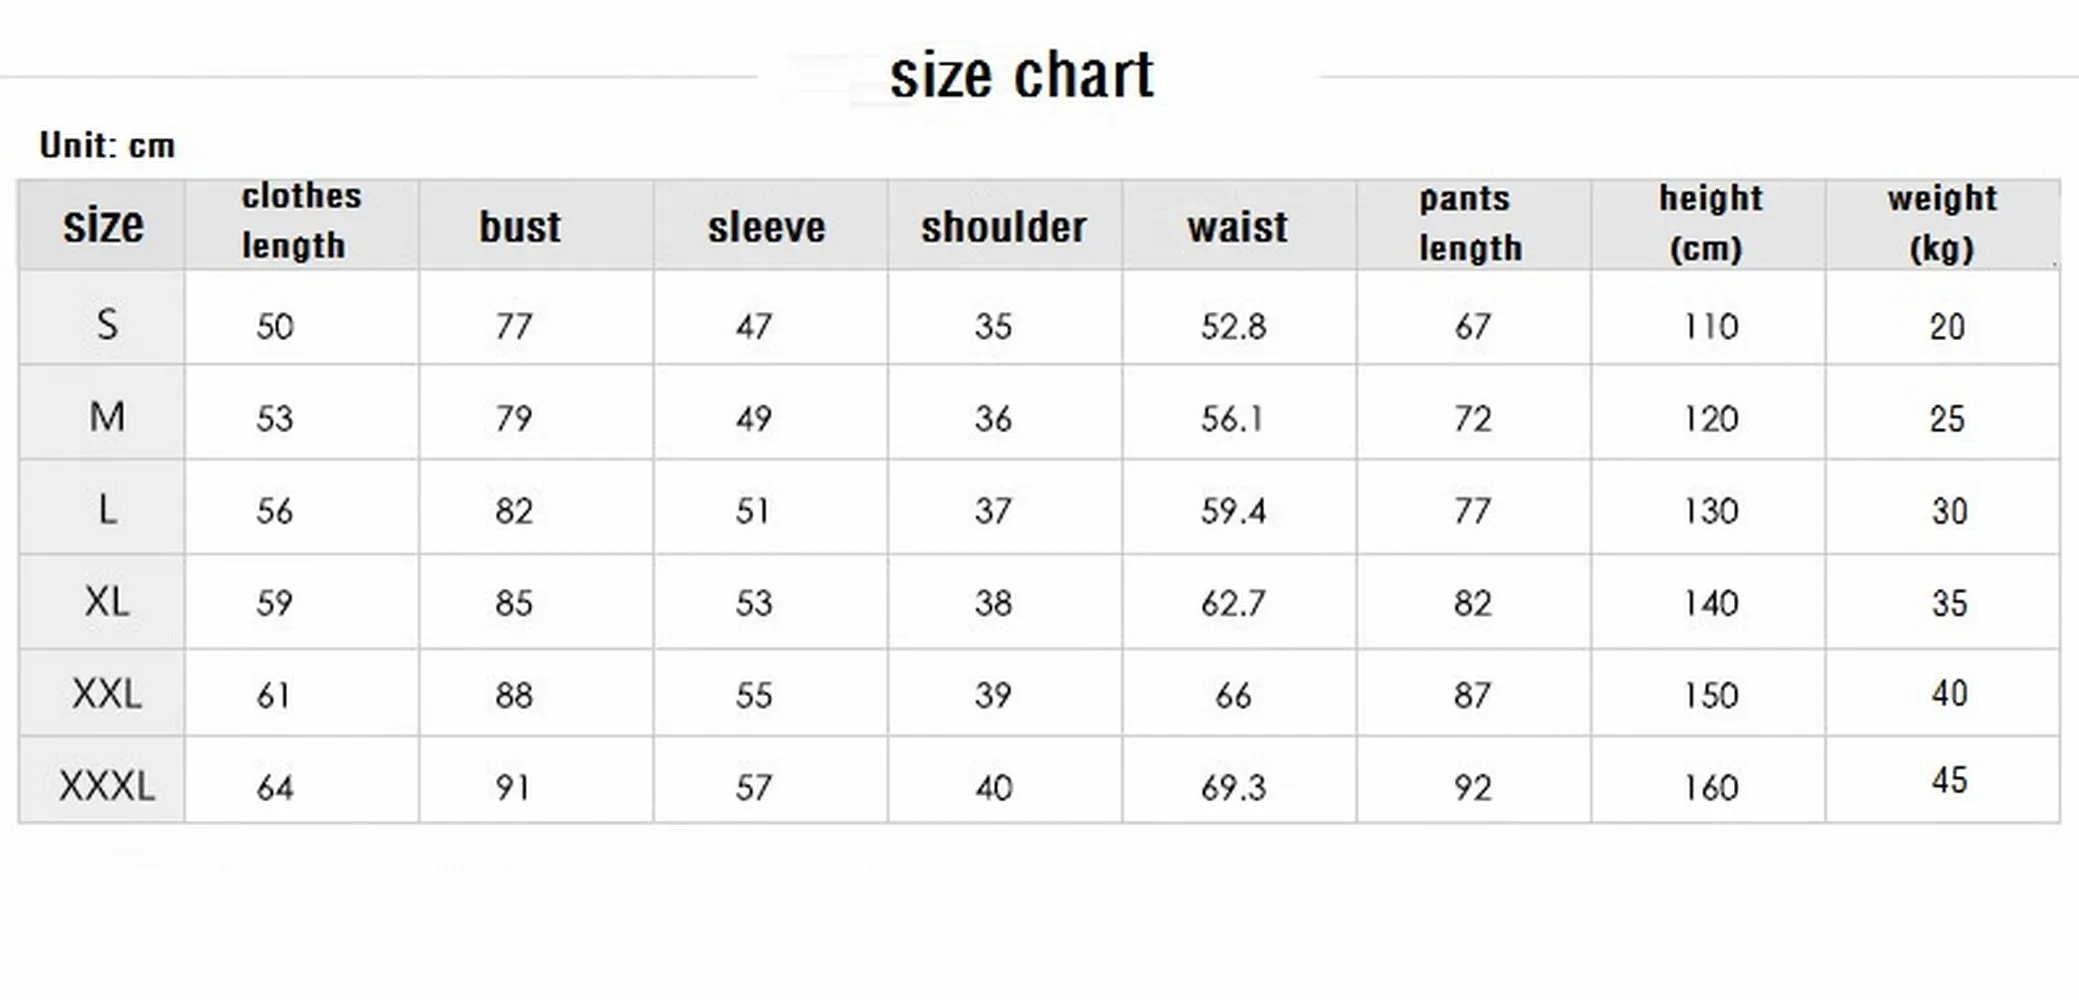Select the weight value 40 cell

1949,693
